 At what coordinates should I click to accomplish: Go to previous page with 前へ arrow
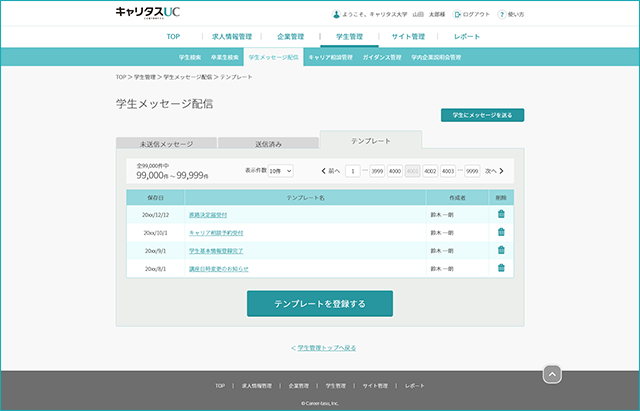pos(331,171)
